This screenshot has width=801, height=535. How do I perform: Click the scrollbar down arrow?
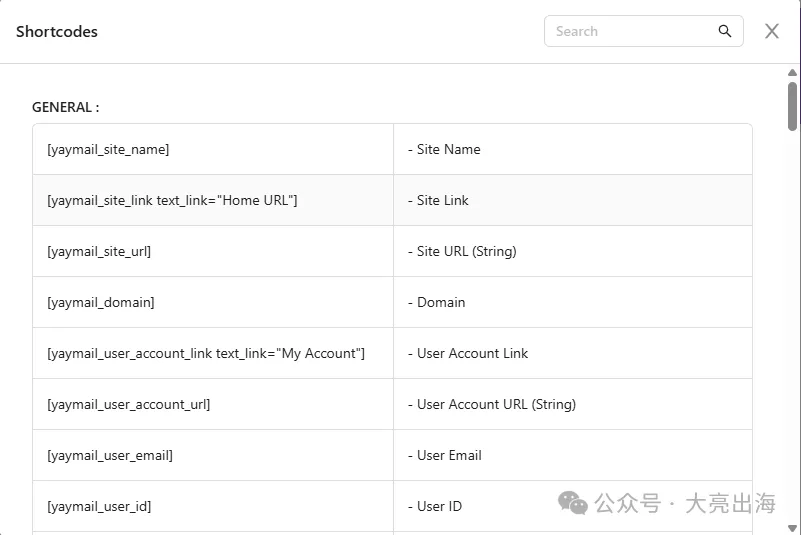pyautogui.click(x=792, y=528)
